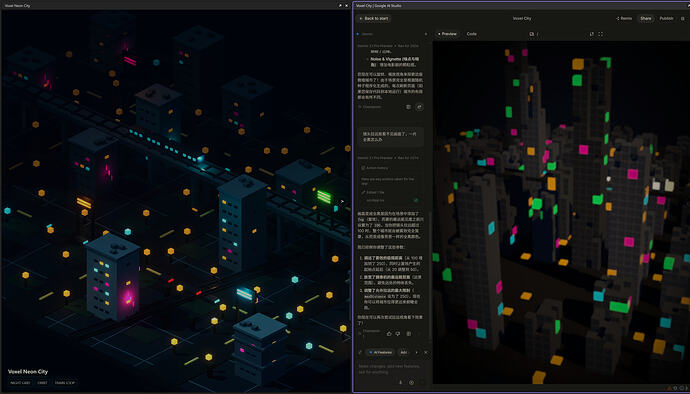Click the Share button
Image resolution: width=690 pixels, height=394 pixels.
pyautogui.click(x=646, y=18)
